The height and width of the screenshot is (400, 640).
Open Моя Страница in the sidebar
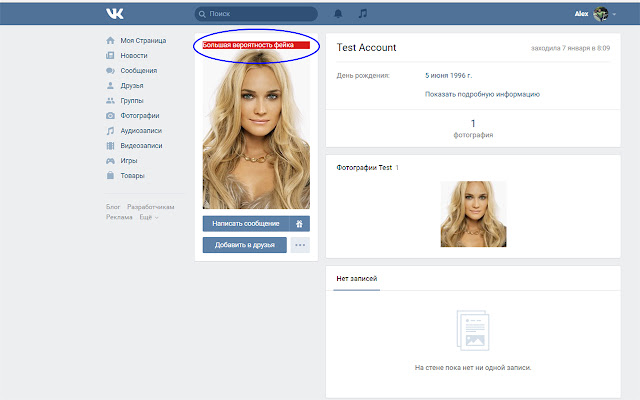click(143, 40)
